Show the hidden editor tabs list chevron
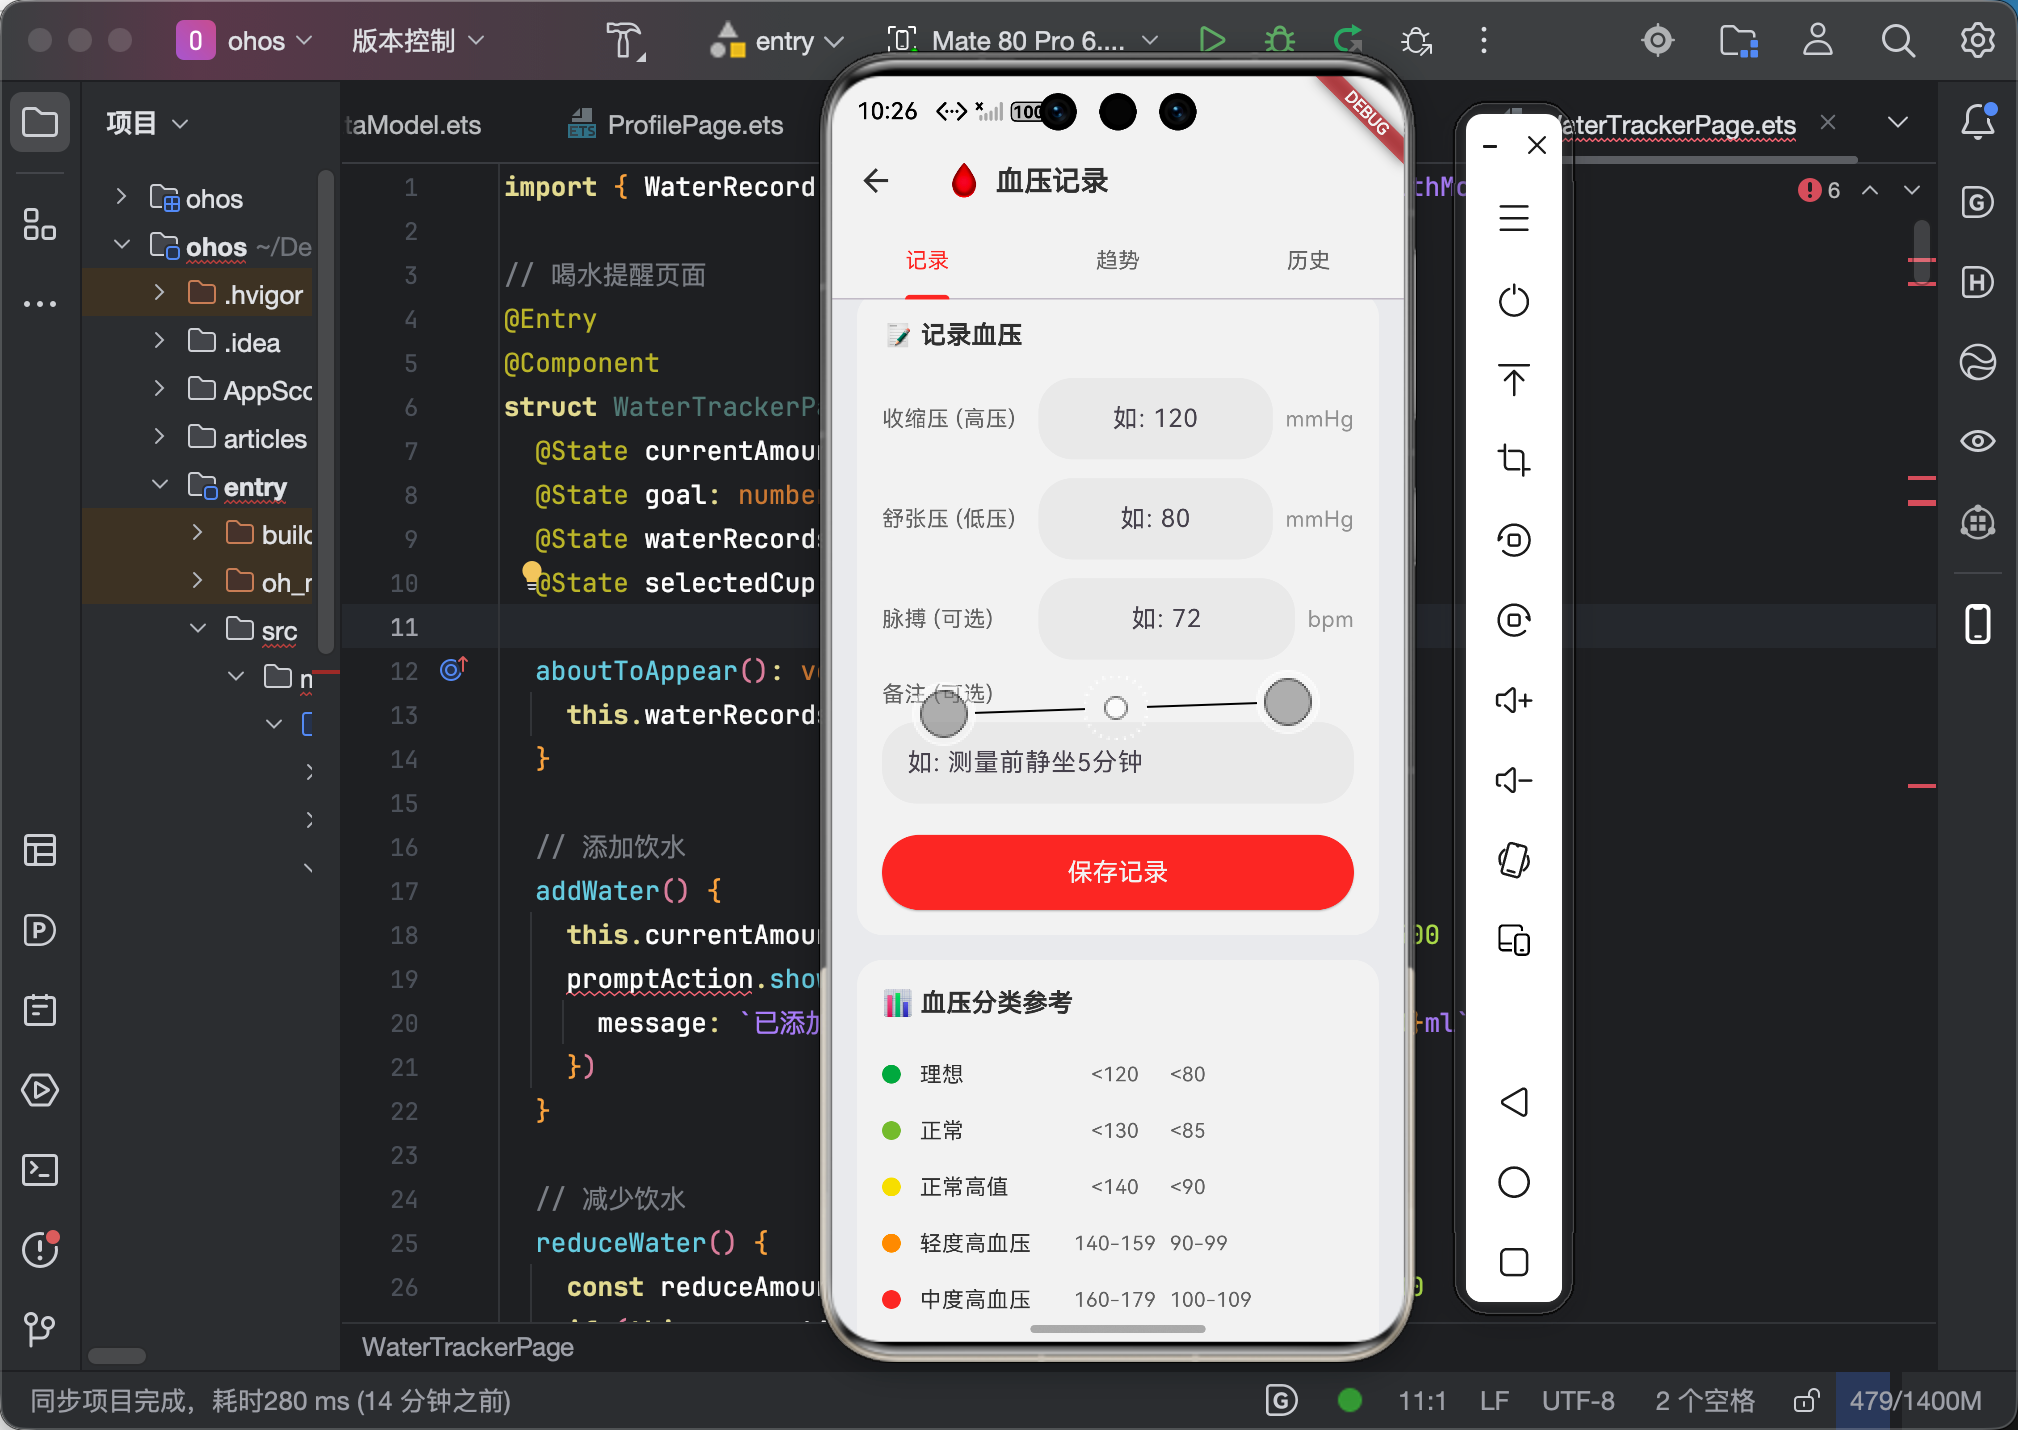 (1897, 122)
